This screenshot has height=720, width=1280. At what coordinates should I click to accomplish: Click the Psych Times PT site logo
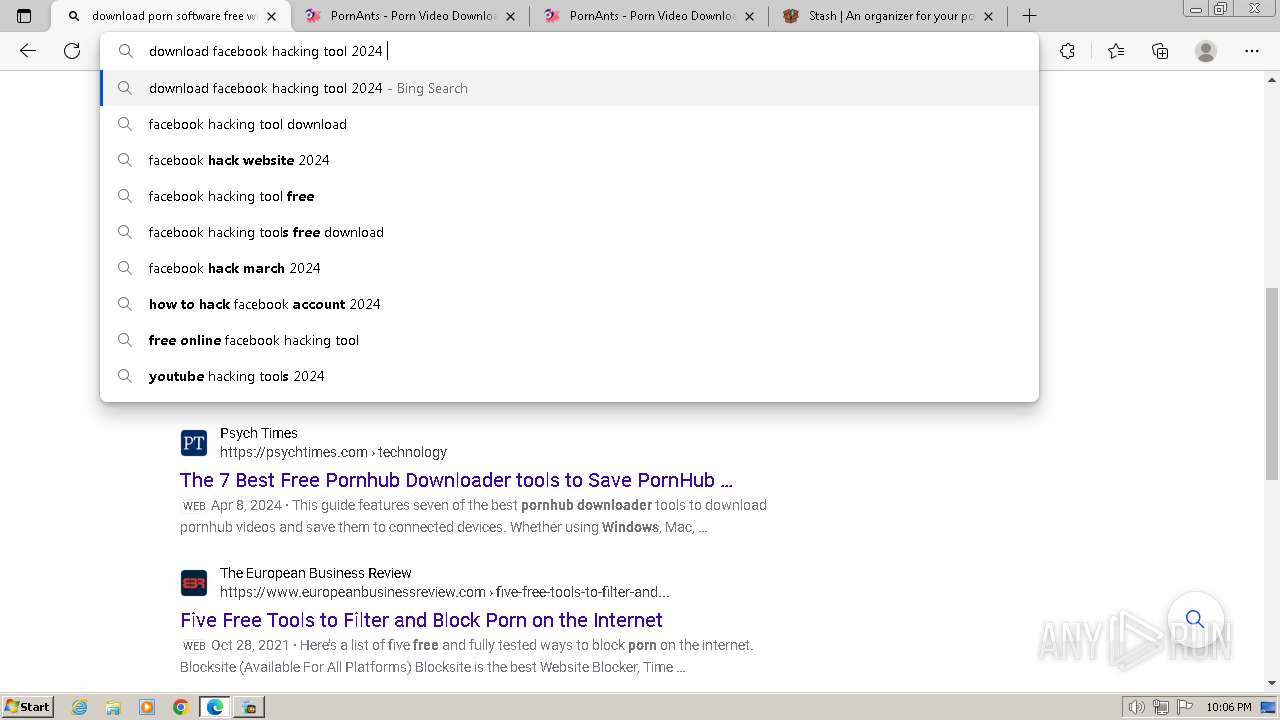(194, 442)
